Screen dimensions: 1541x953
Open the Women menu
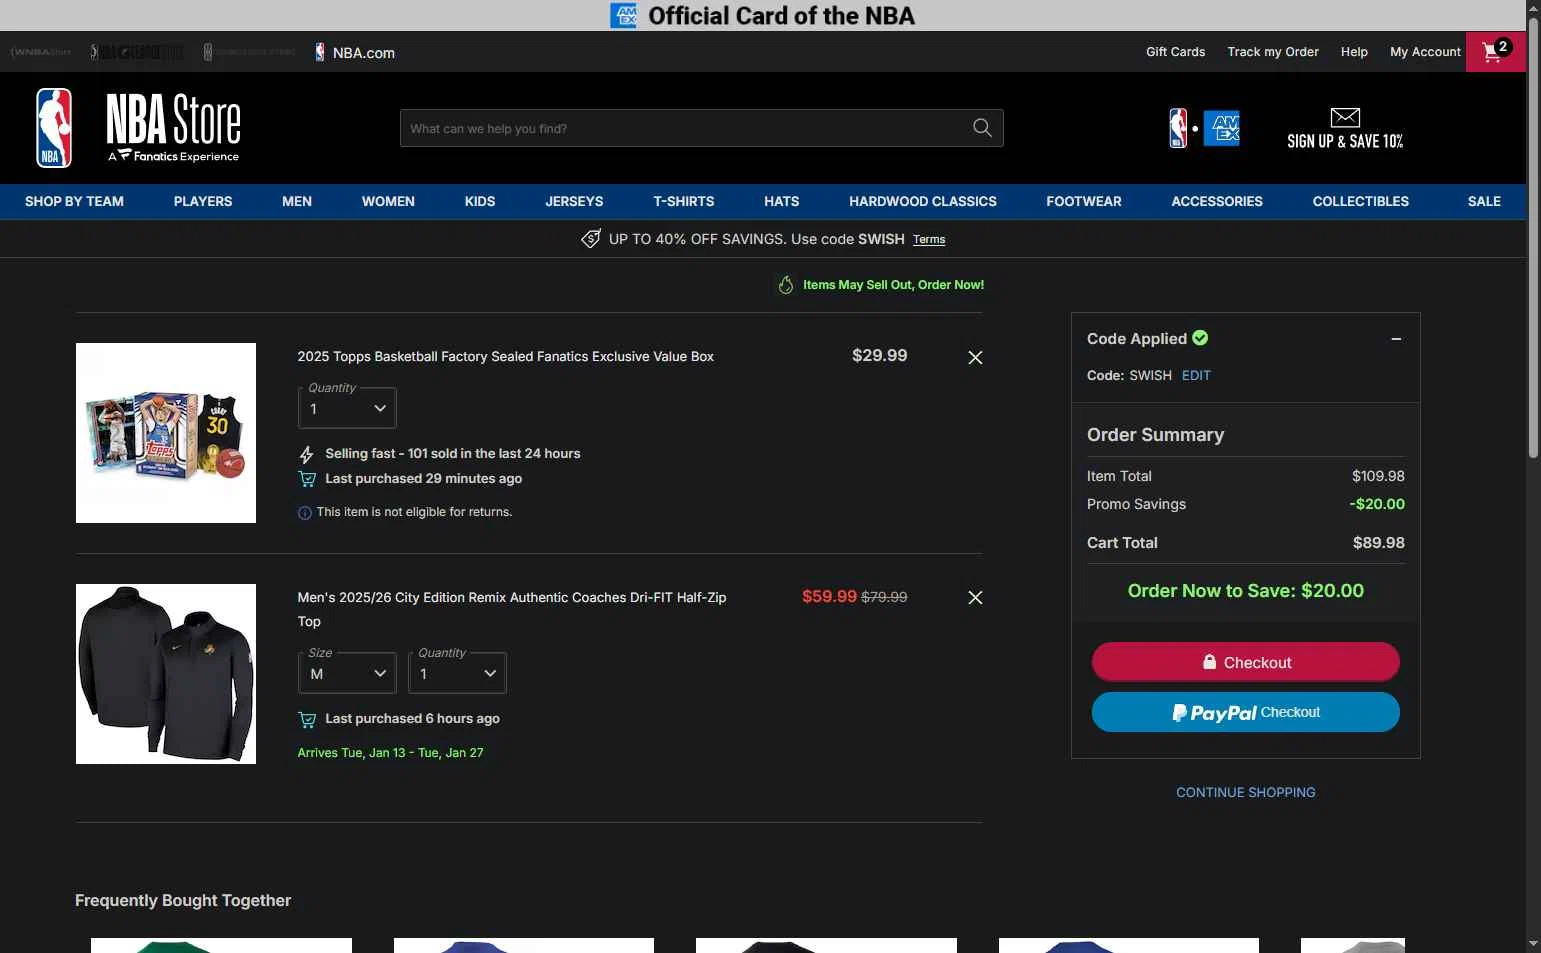coord(388,201)
